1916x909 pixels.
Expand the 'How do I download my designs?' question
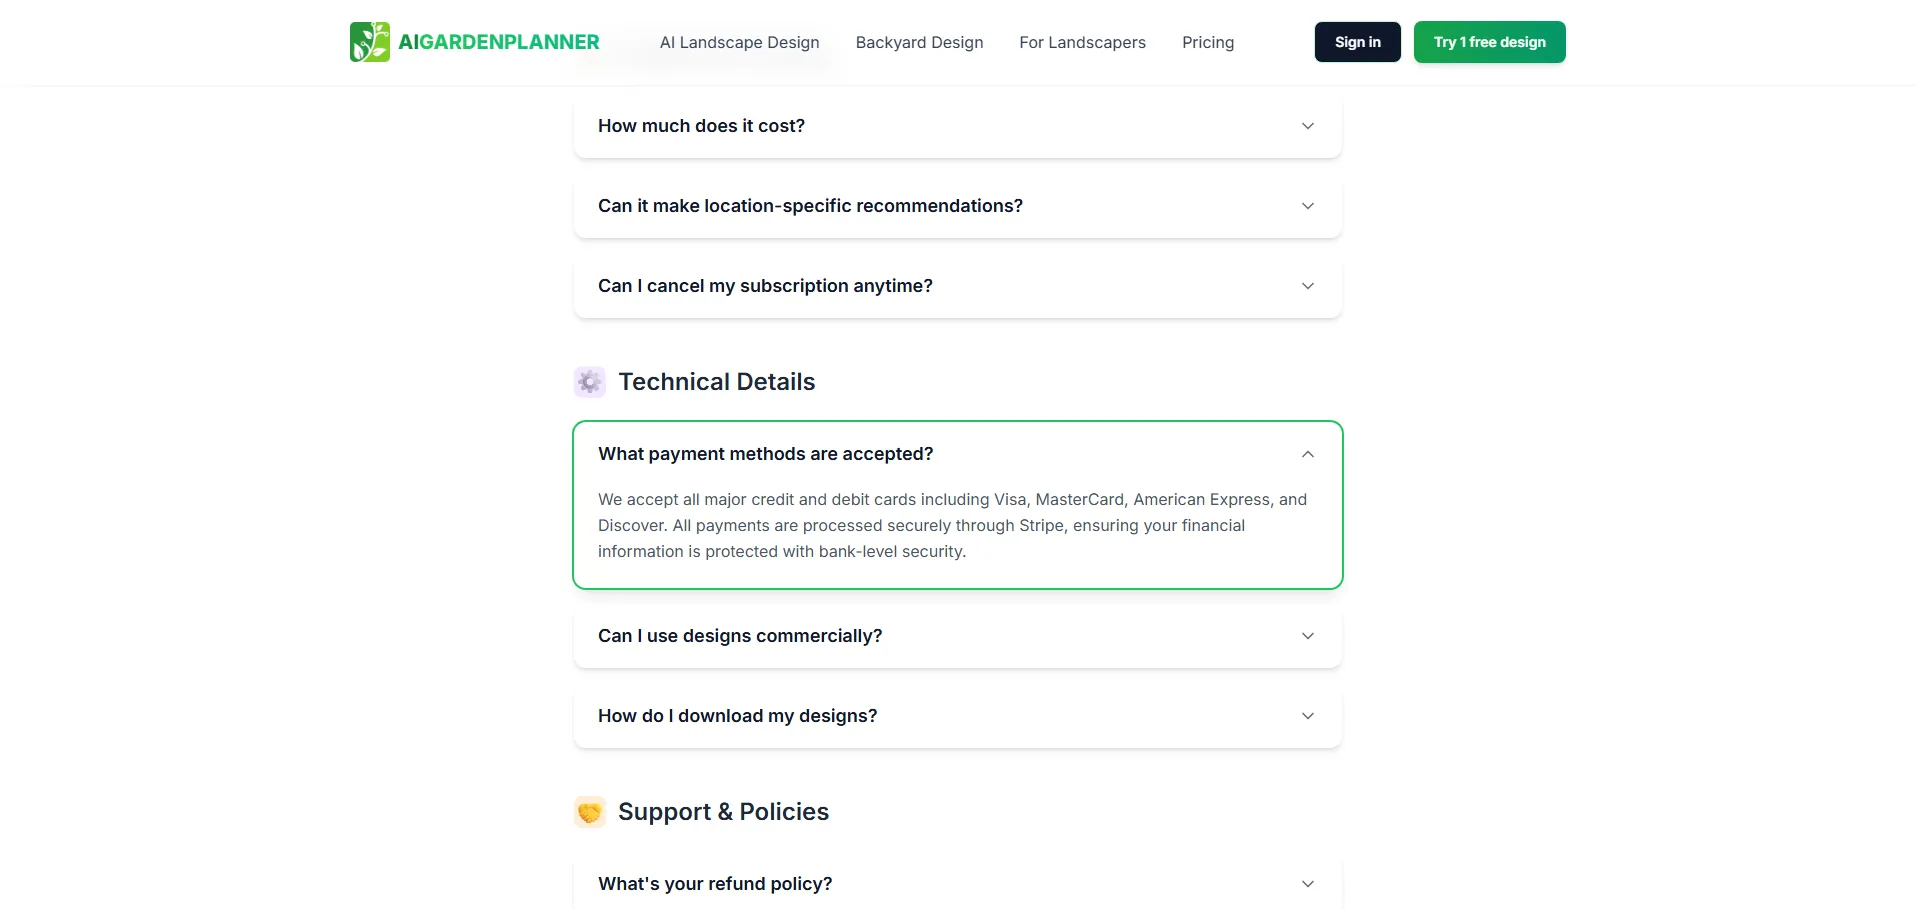point(737,716)
